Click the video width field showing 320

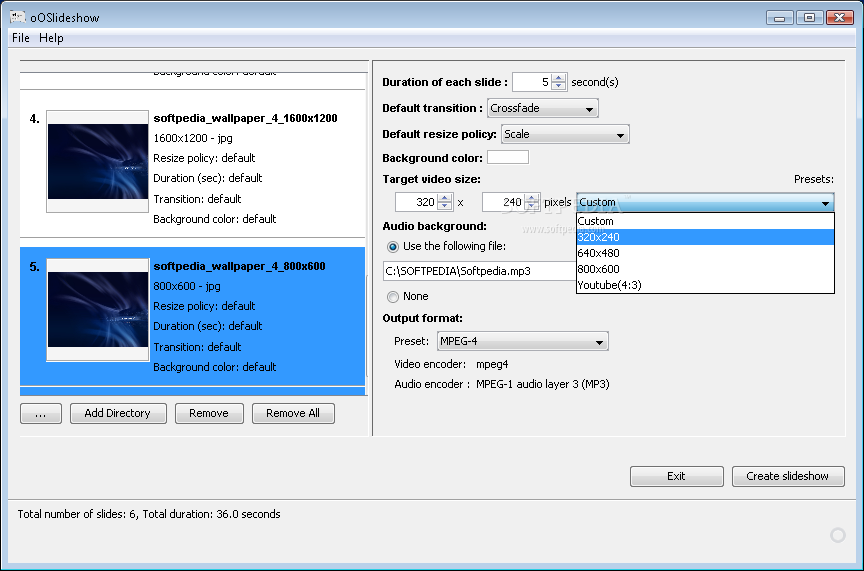click(x=416, y=202)
